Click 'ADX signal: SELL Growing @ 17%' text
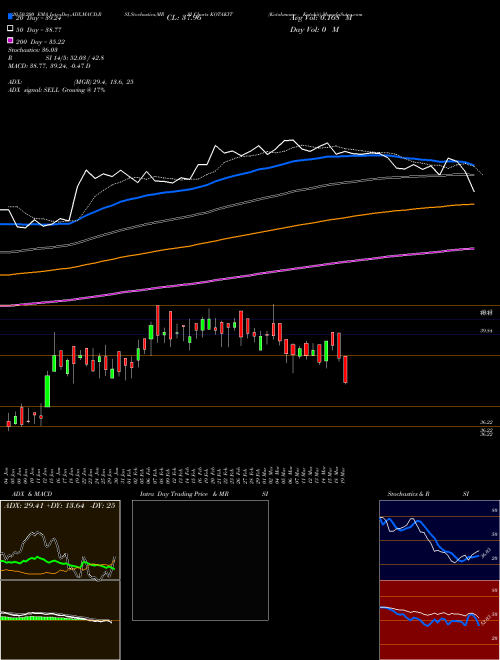 point(56,90)
